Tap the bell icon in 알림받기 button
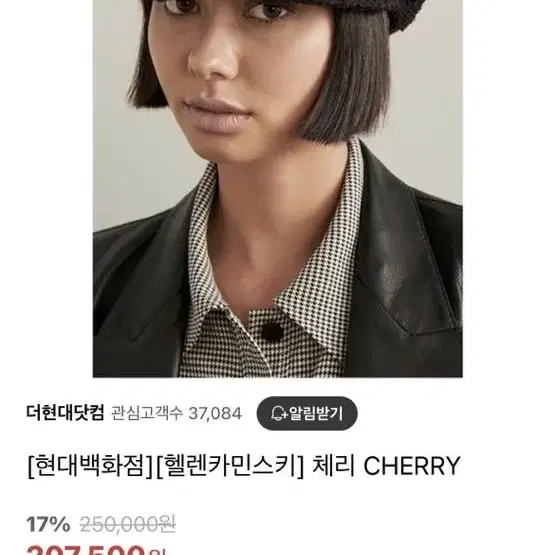The width and height of the screenshot is (555, 555). coord(279,413)
